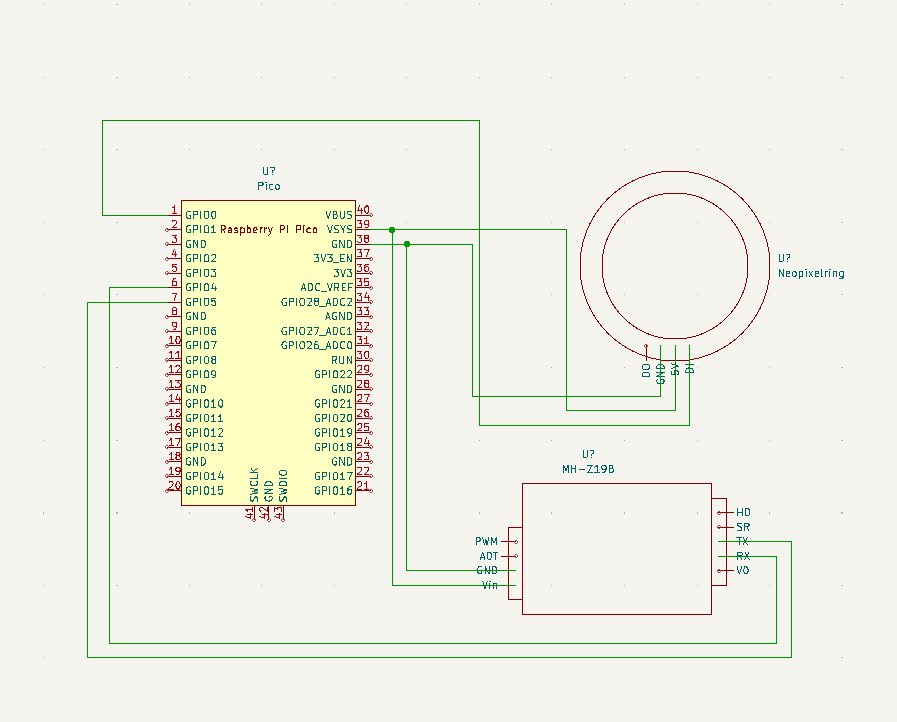Click the ADC_VREF pin label

327,288
